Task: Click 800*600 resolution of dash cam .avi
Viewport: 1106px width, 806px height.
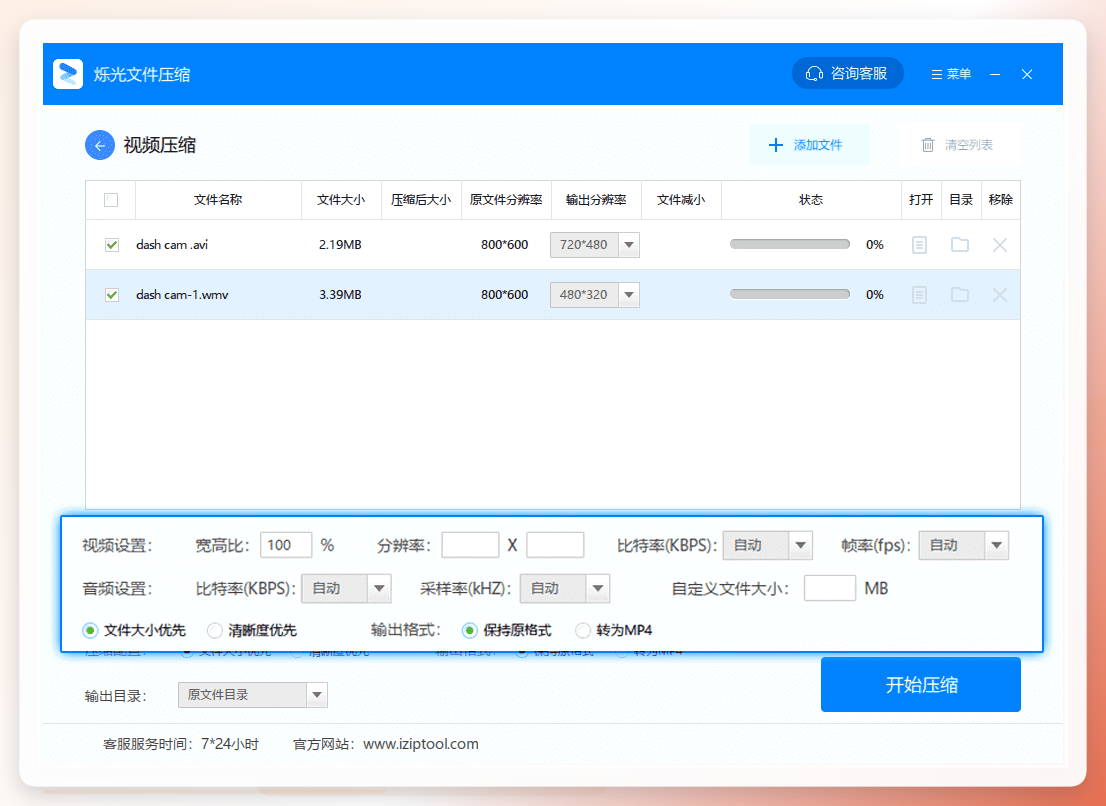Action: tap(504, 245)
